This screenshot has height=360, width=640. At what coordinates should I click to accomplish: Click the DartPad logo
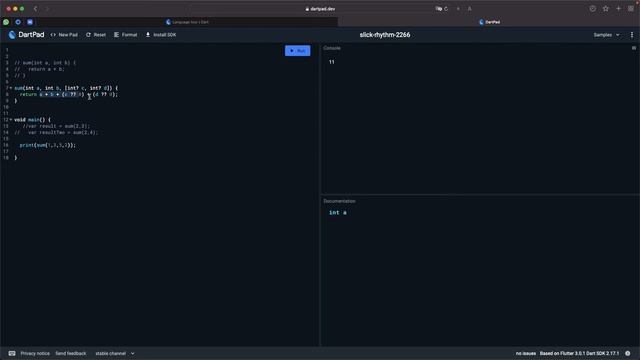(26, 35)
